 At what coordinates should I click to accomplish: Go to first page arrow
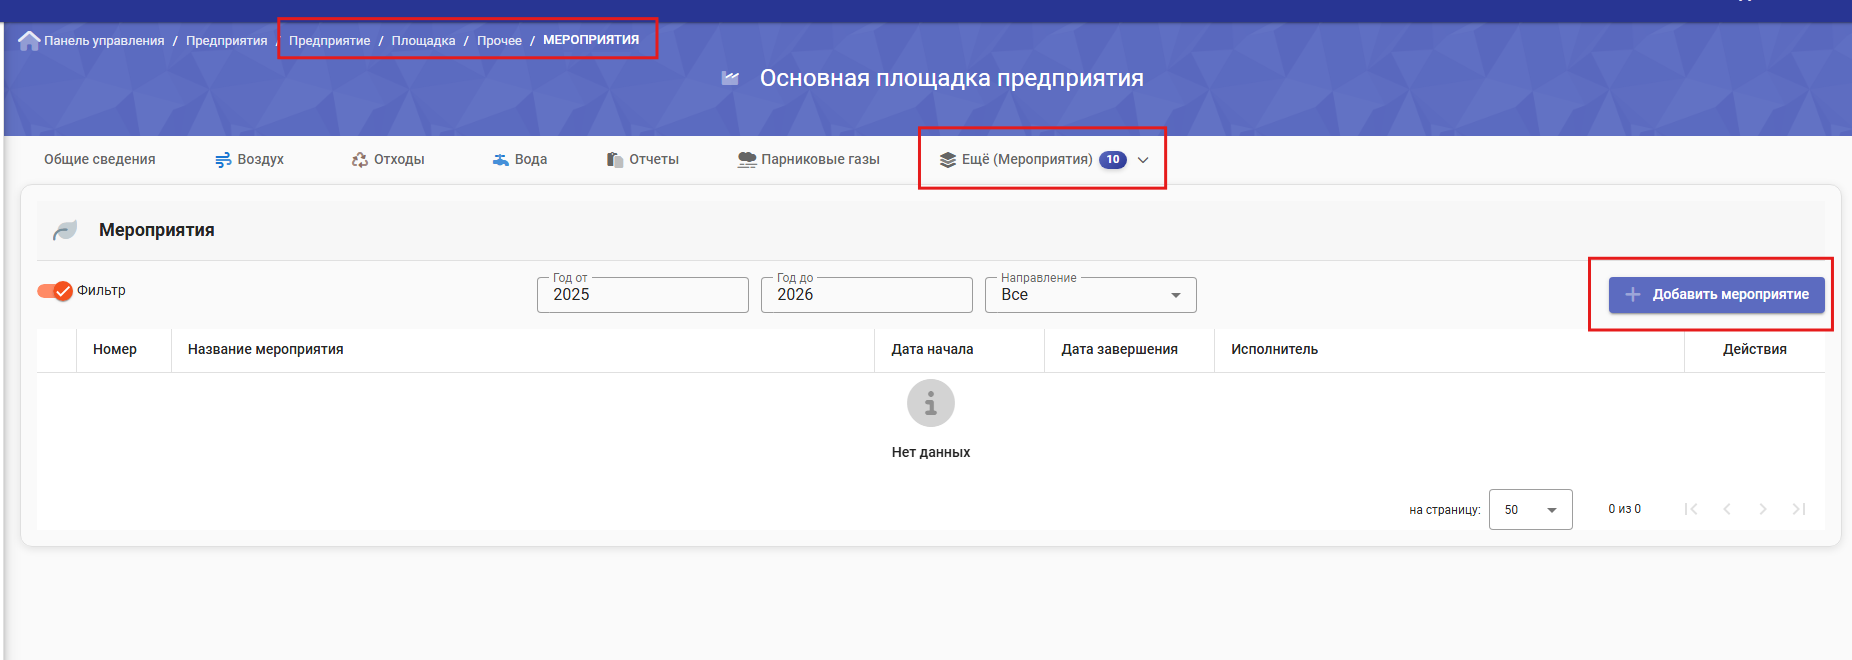pos(1691,509)
